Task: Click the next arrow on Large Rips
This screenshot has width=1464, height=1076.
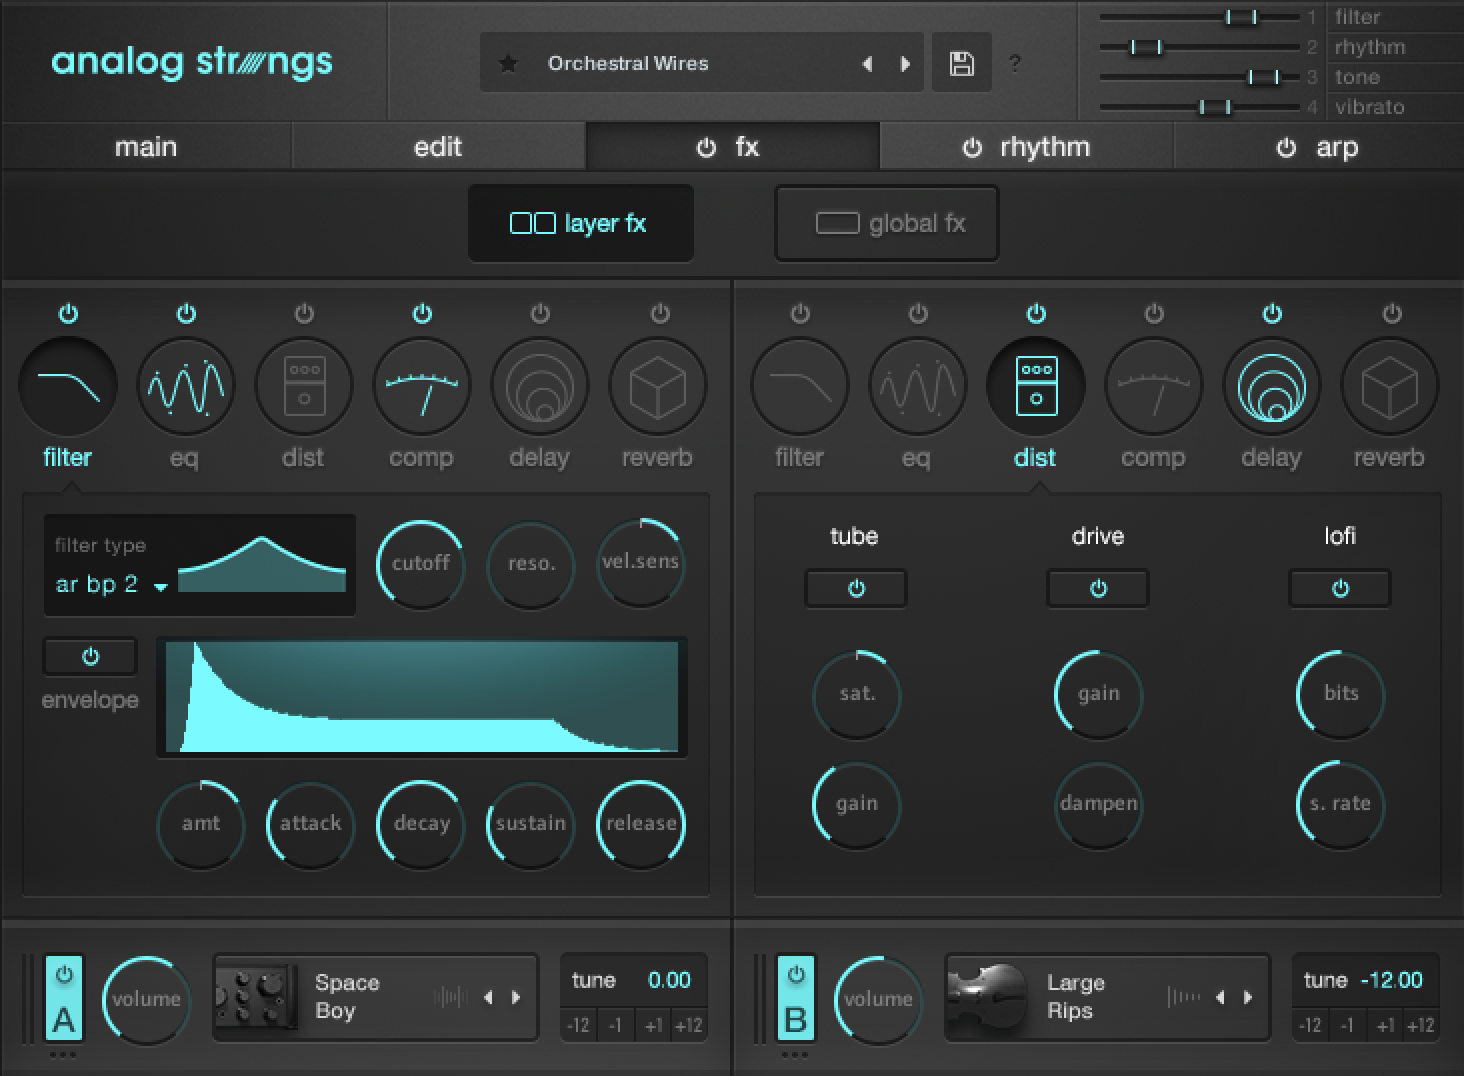Action: point(1246,997)
